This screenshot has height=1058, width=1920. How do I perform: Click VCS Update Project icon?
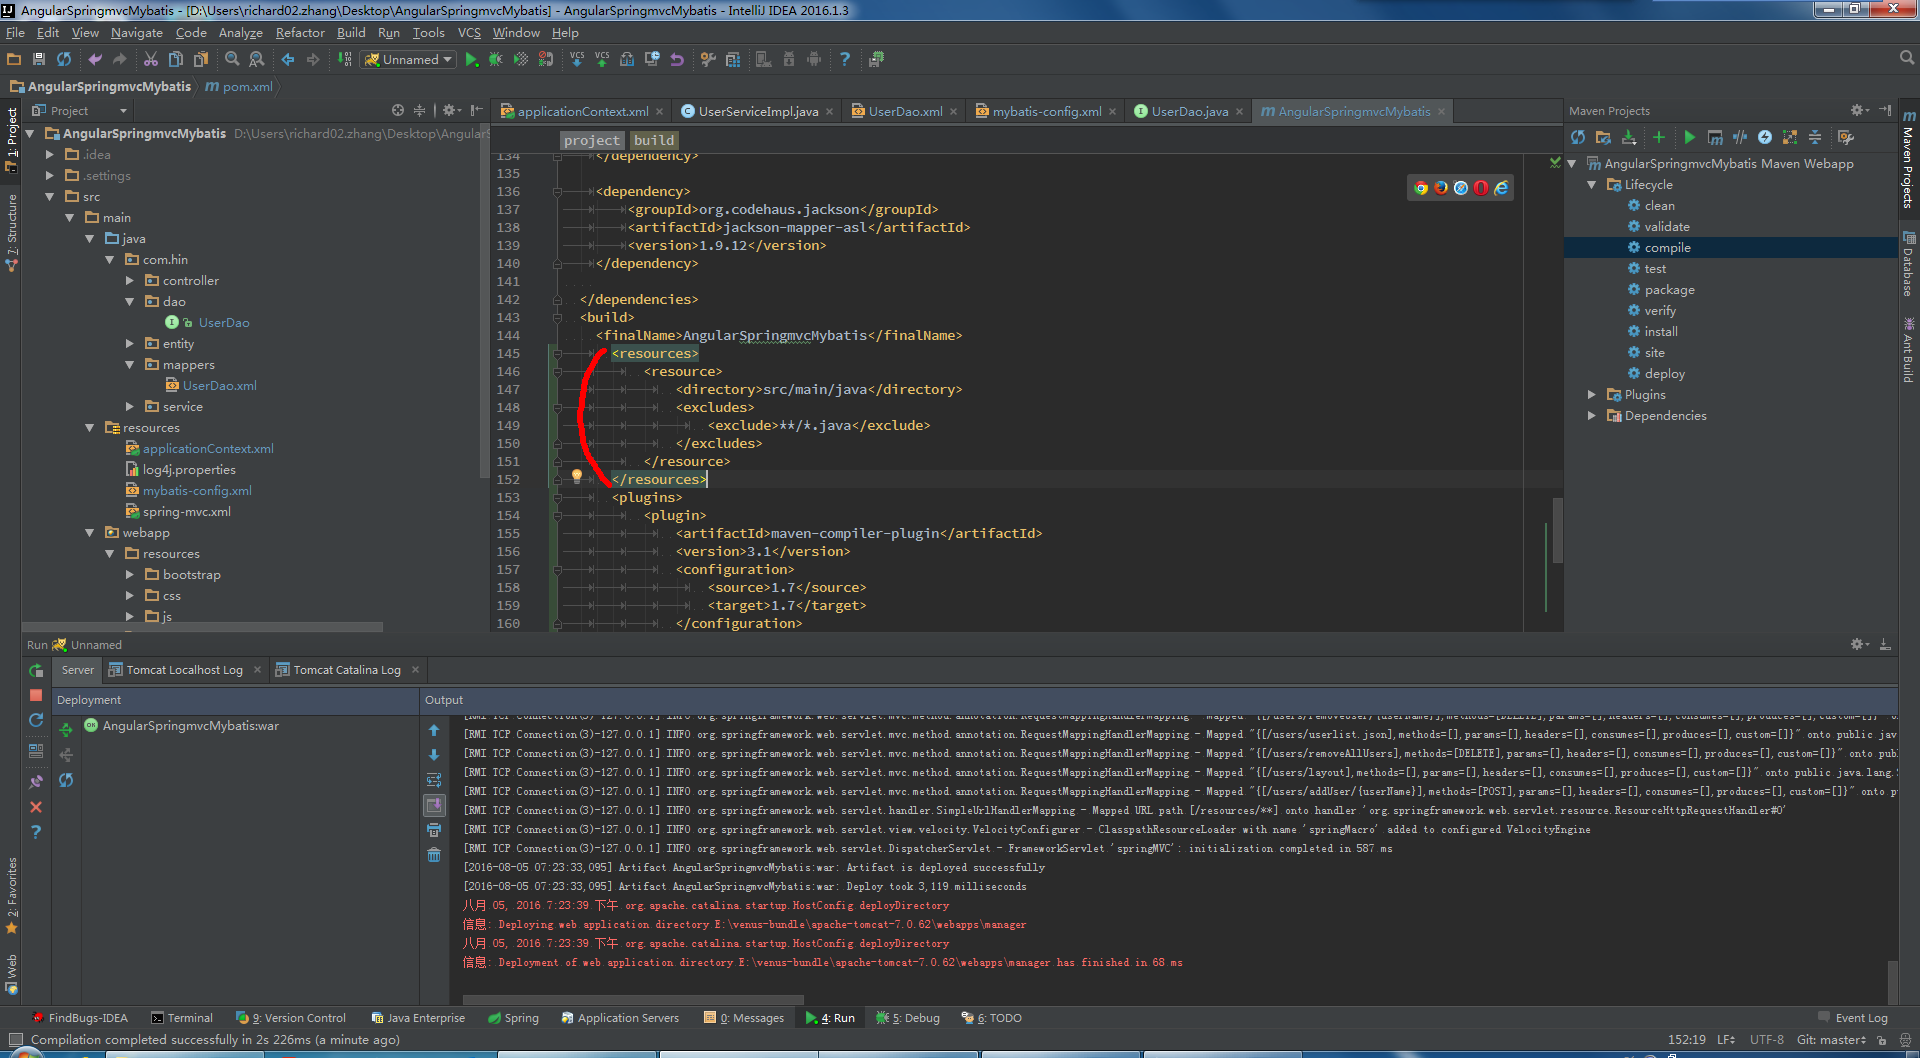pos(577,60)
